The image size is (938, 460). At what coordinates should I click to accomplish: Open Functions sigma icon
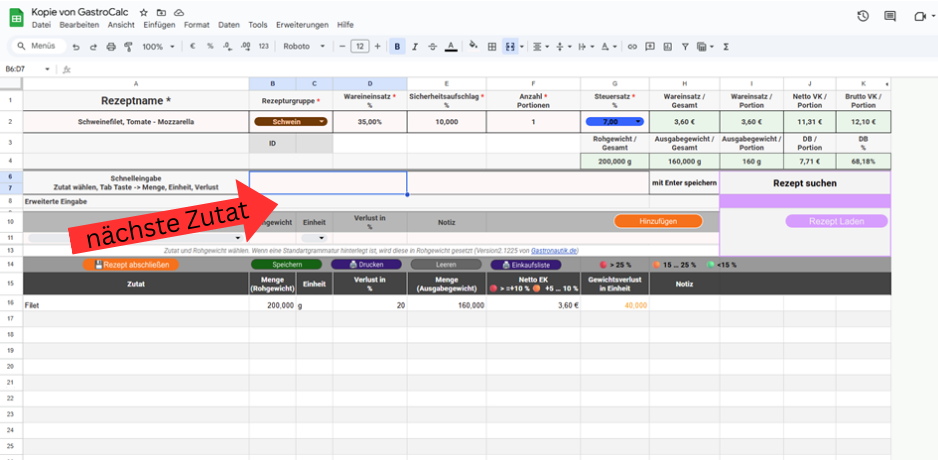click(x=726, y=47)
